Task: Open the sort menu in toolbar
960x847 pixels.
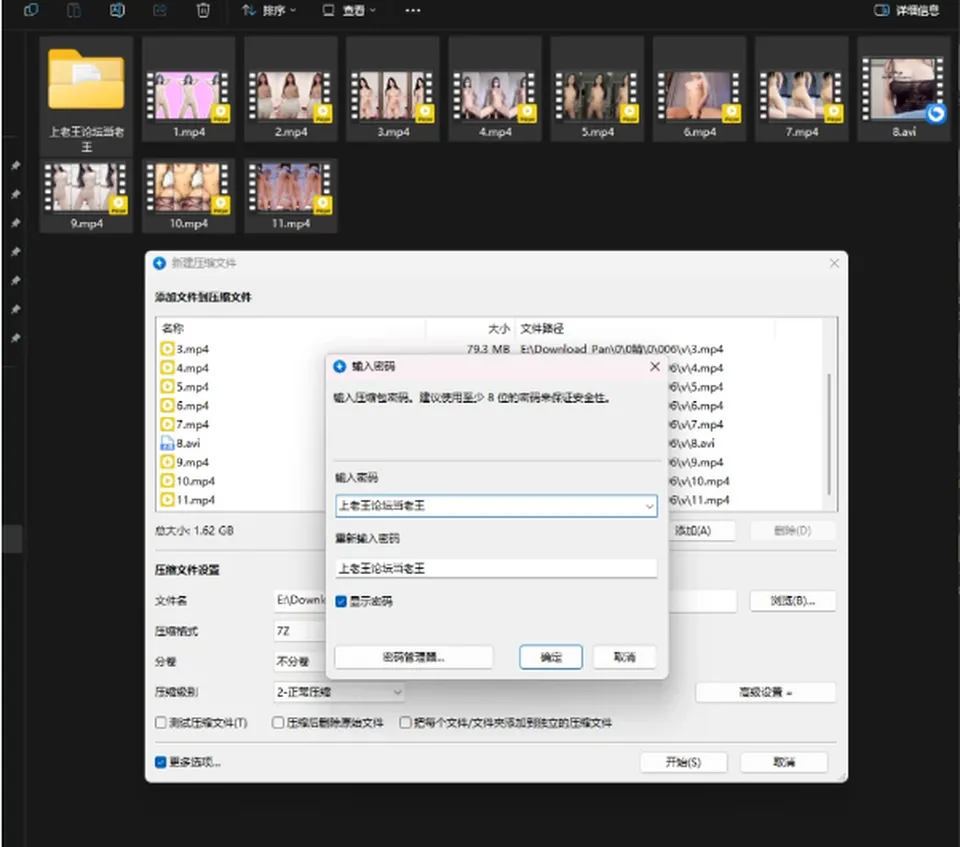Action: coord(269,10)
